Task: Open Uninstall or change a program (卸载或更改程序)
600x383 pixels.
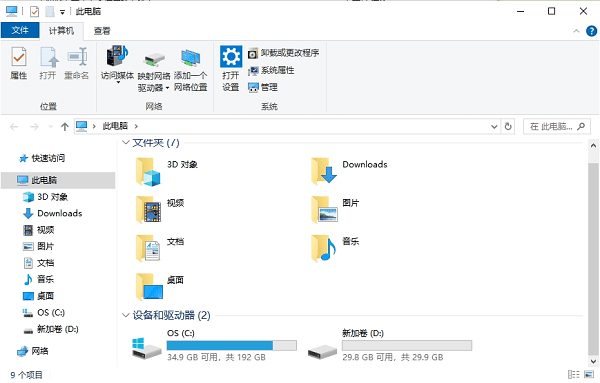Action: (284, 53)
